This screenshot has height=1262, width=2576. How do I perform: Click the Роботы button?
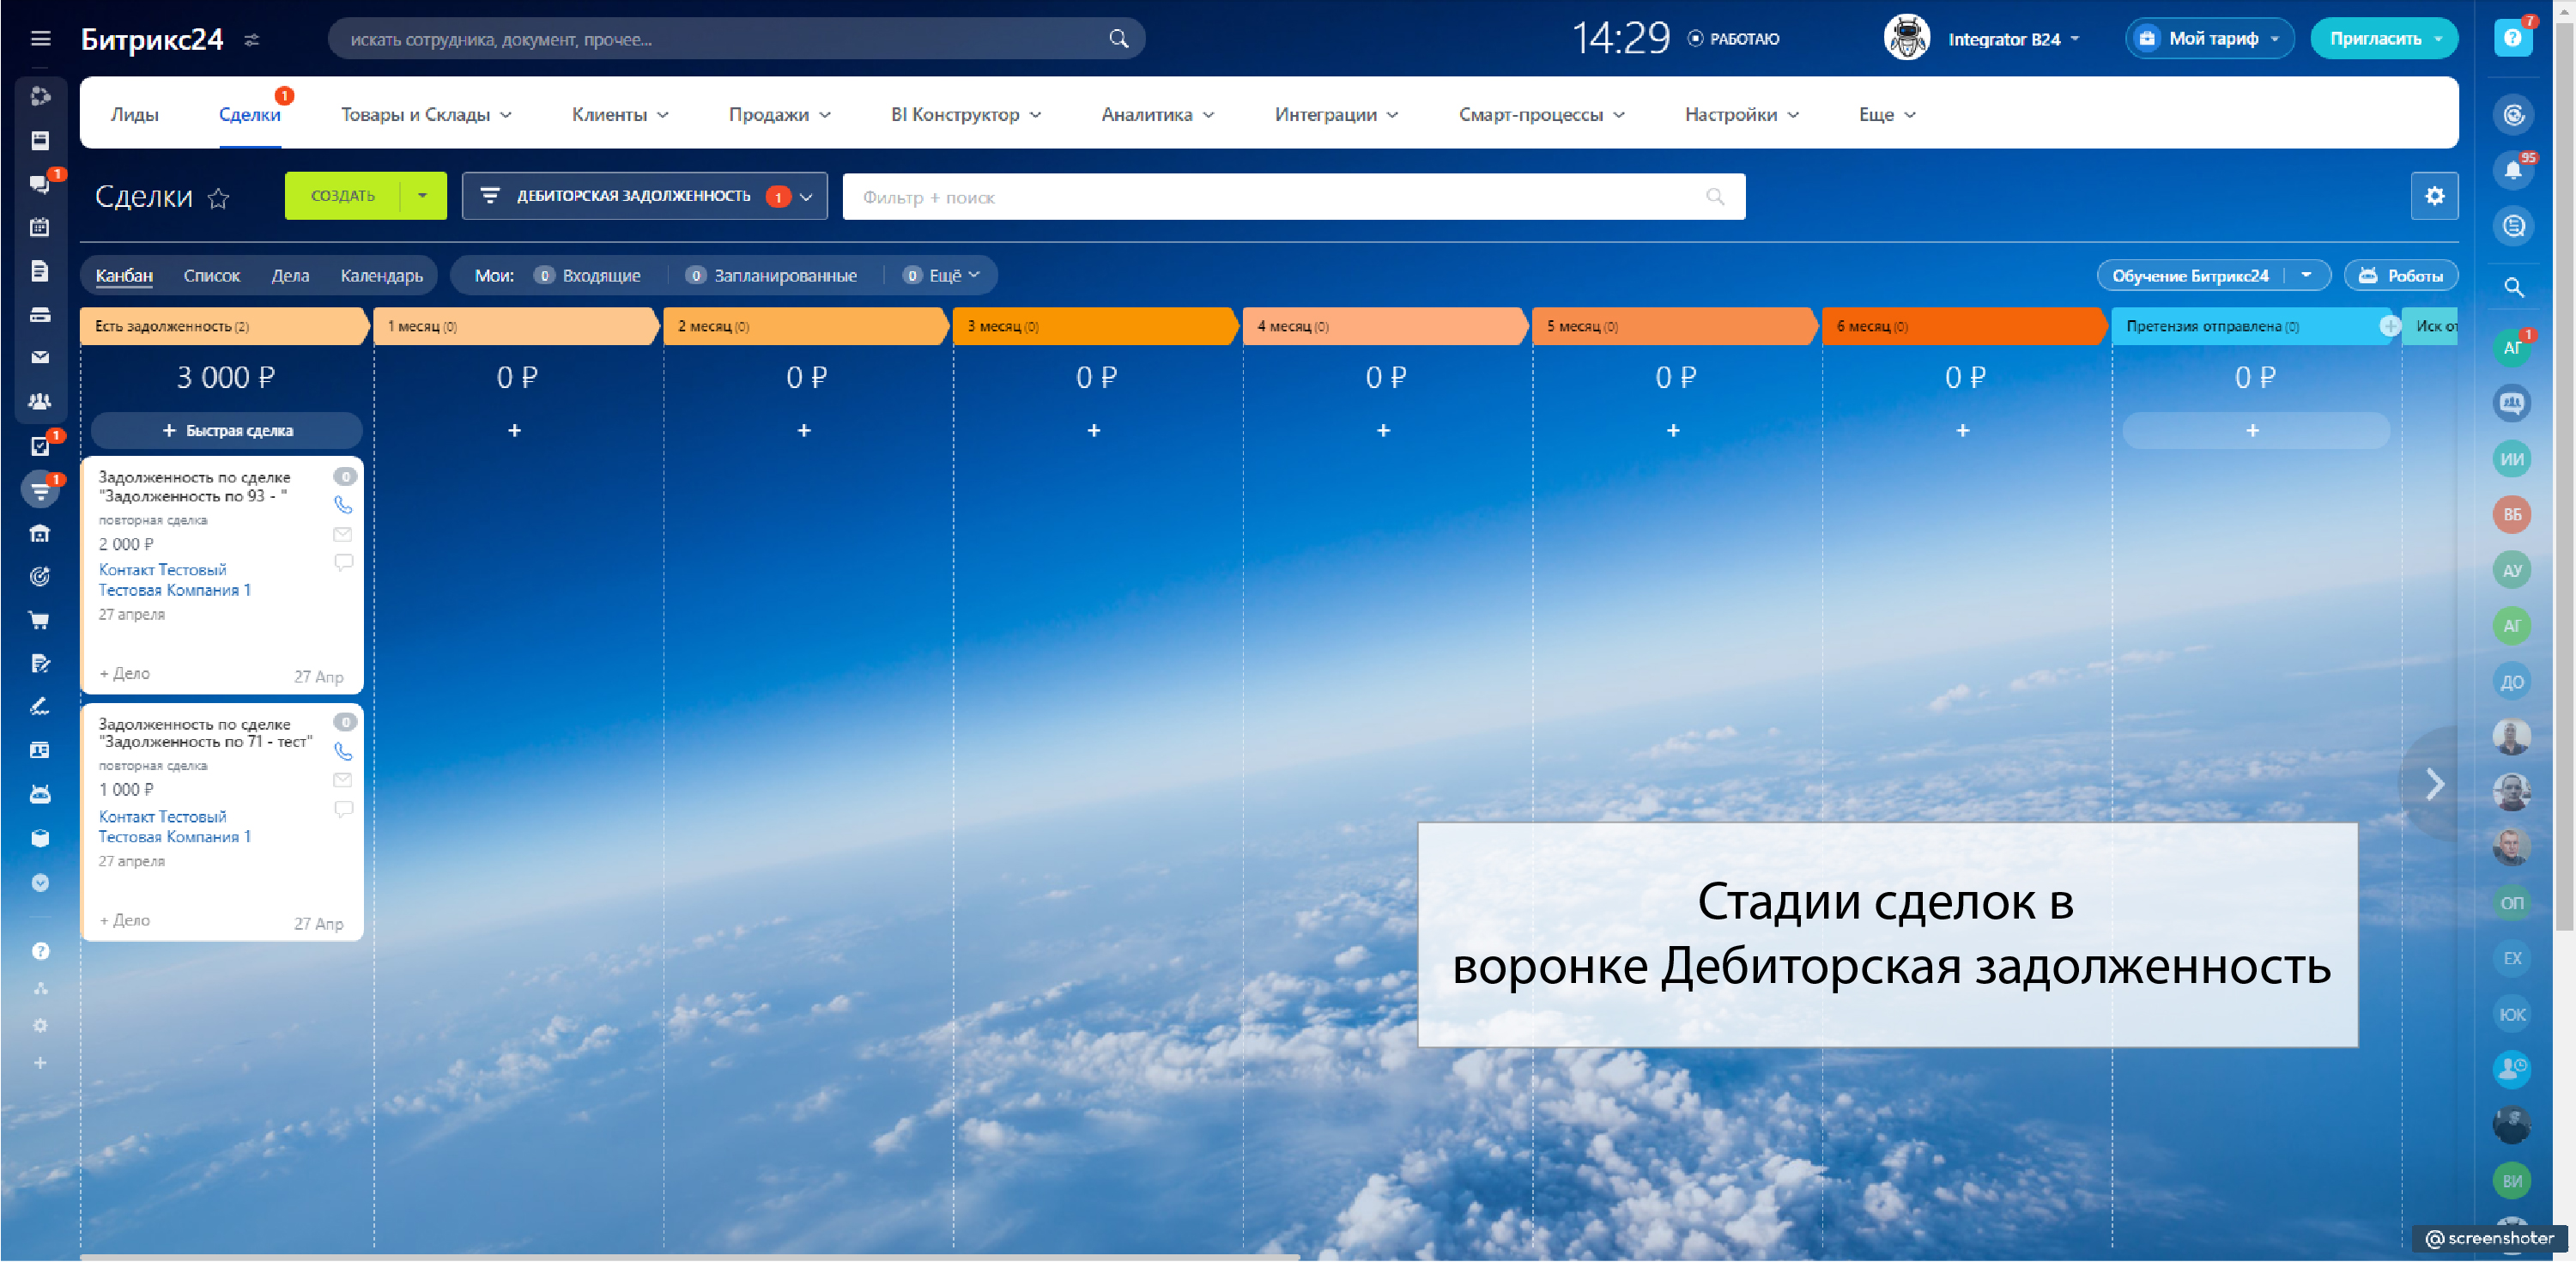pyautogui.click(x=2400, y=276)
